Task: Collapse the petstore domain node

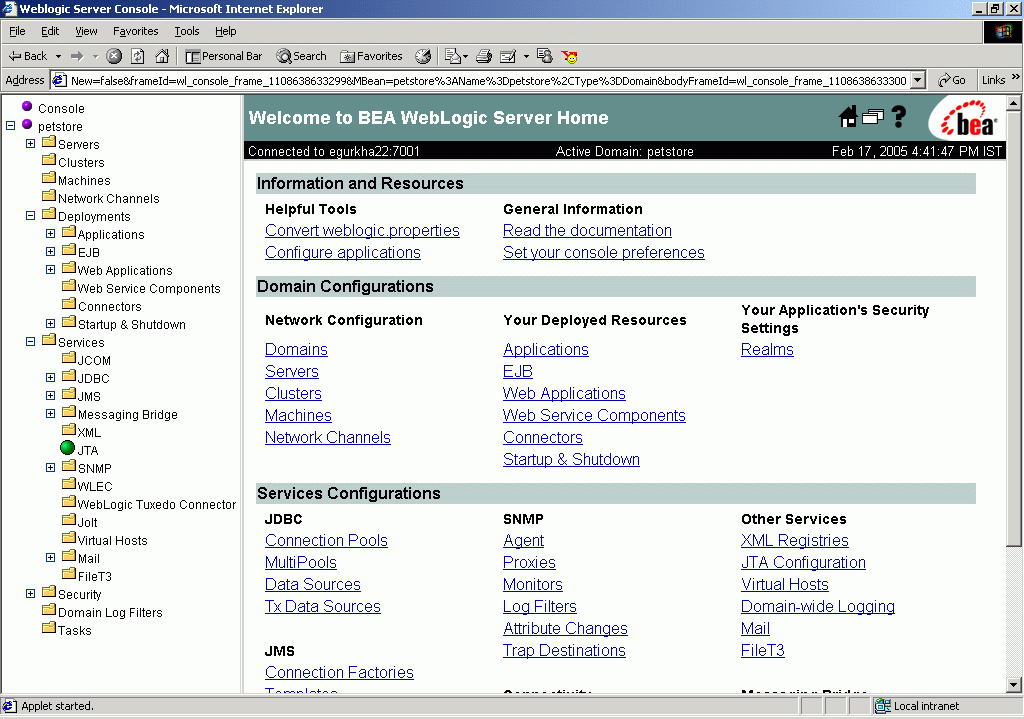Action: coord(10,125)
